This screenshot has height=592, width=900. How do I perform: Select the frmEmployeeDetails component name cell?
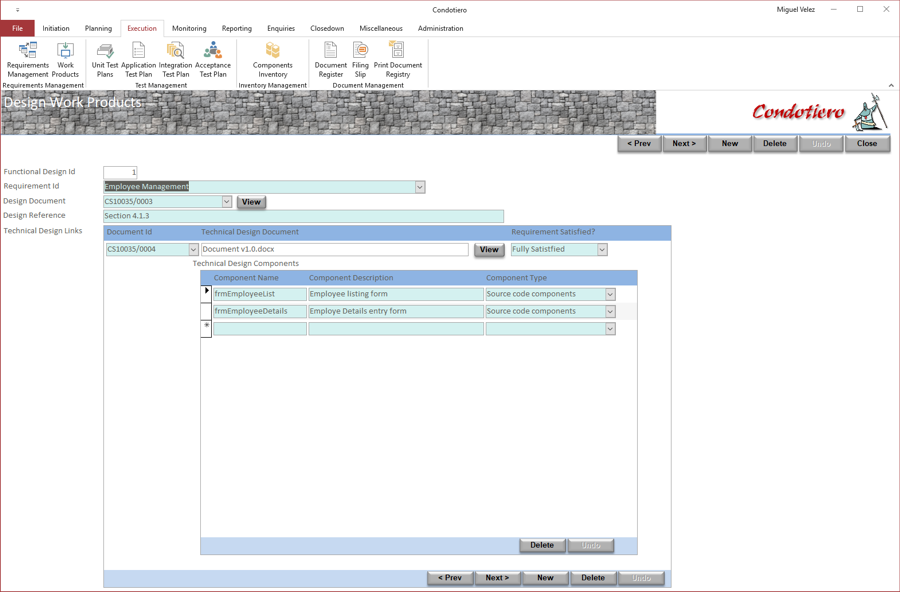[259, 311]
